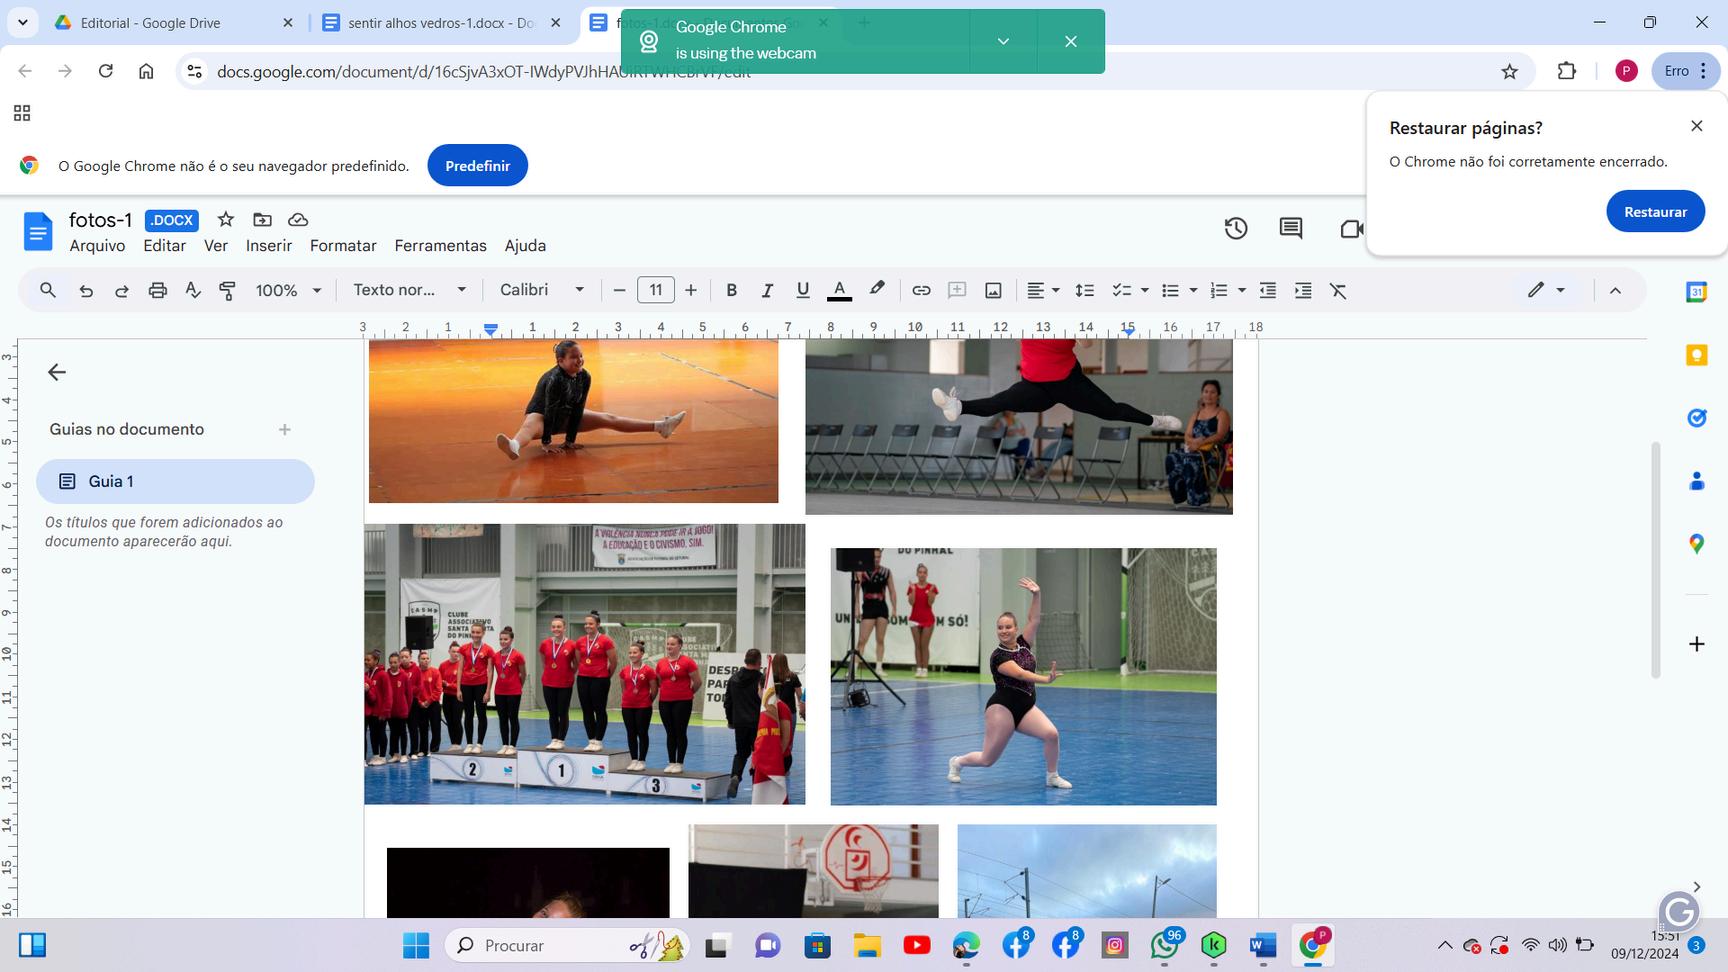This screenshot has width=1728, height=972.
Task: Click Restaurar to restore pages
Action: pos(1655,212)
